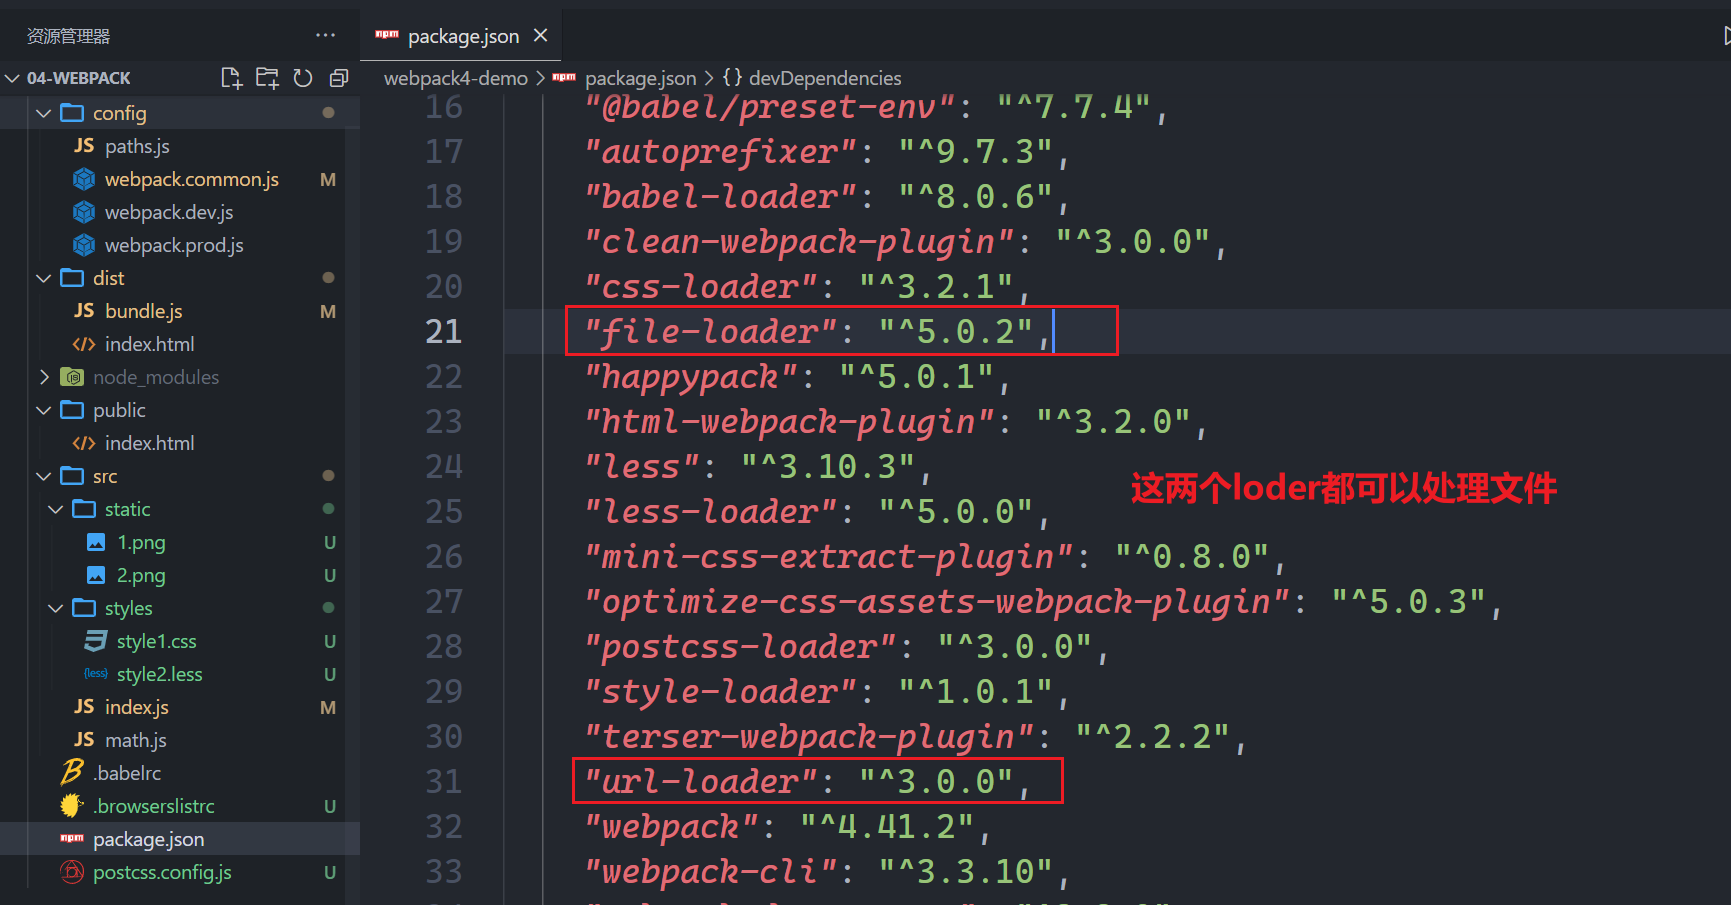Open the .babelrc file
This screenshot has height=905, width=1731.
(127, 773)
